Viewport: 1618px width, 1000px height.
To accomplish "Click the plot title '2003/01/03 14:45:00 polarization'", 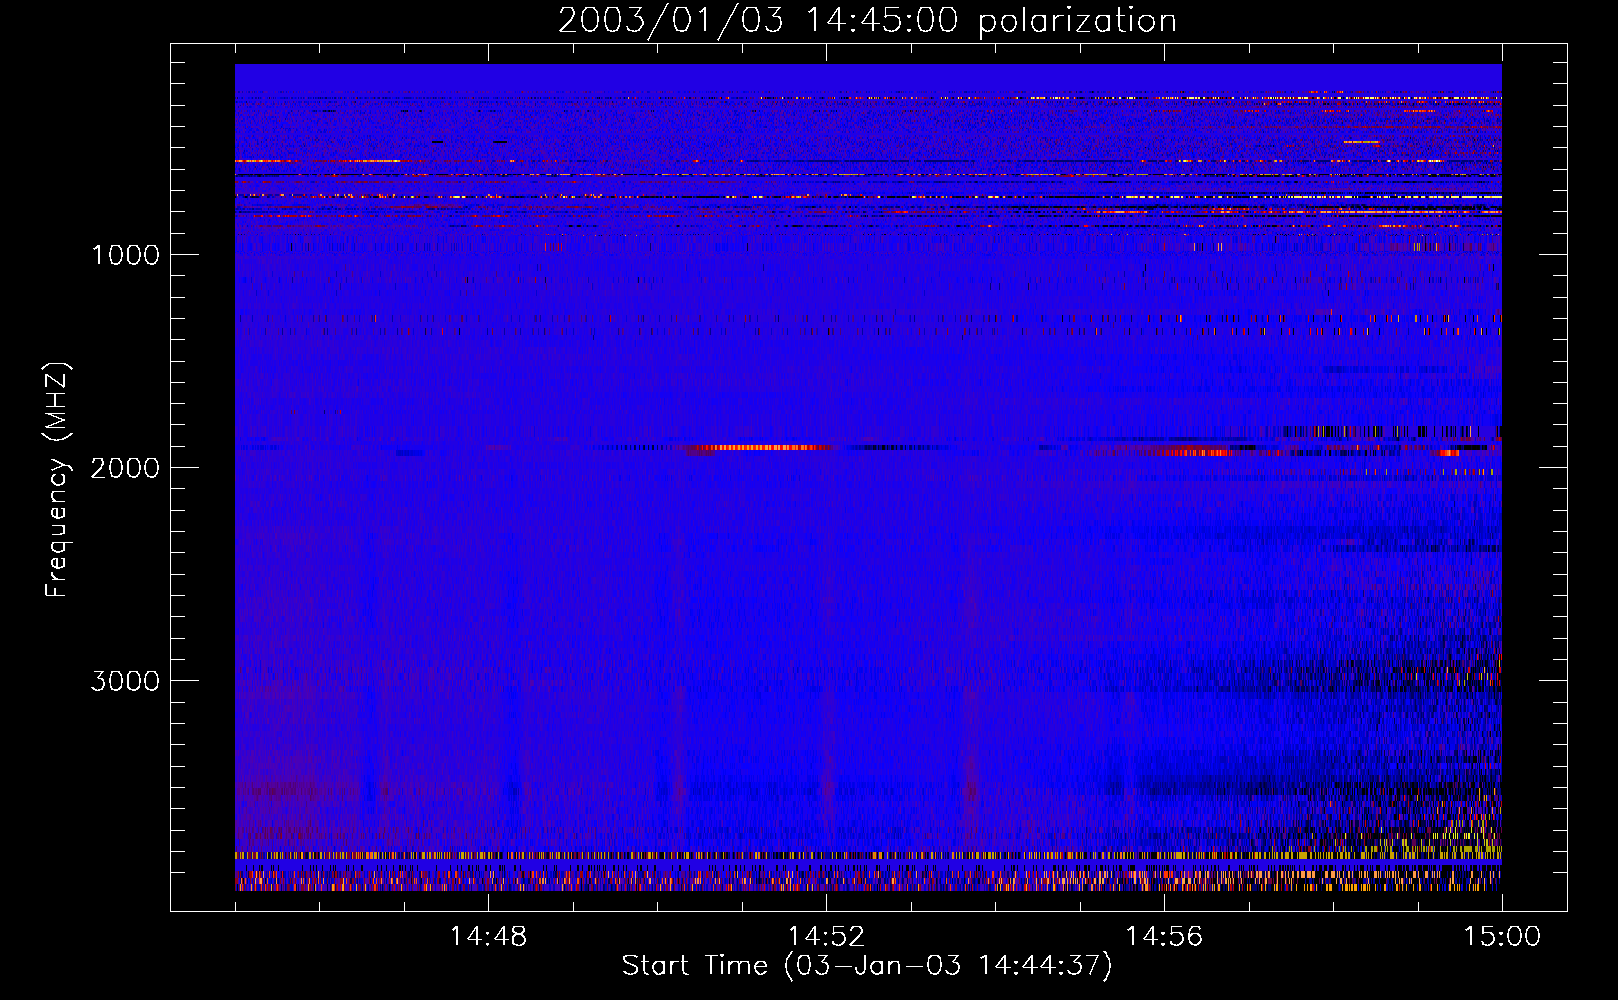I will (867, 20).
